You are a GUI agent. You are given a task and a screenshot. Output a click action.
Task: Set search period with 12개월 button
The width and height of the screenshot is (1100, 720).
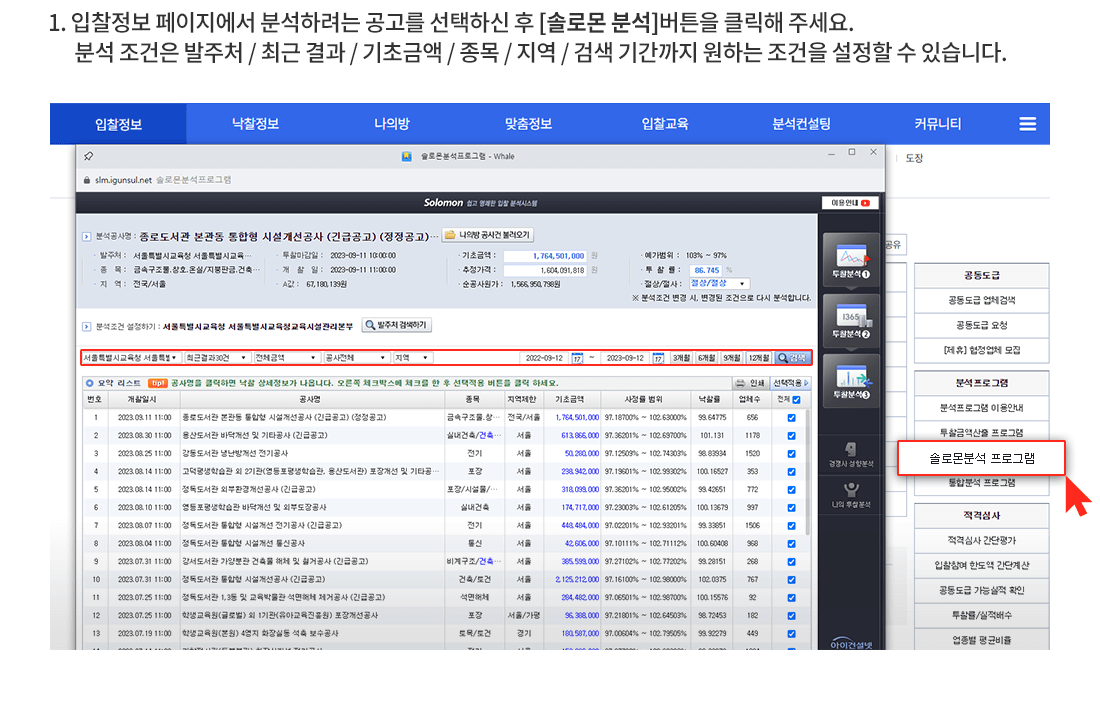click(x=758, y=358)
